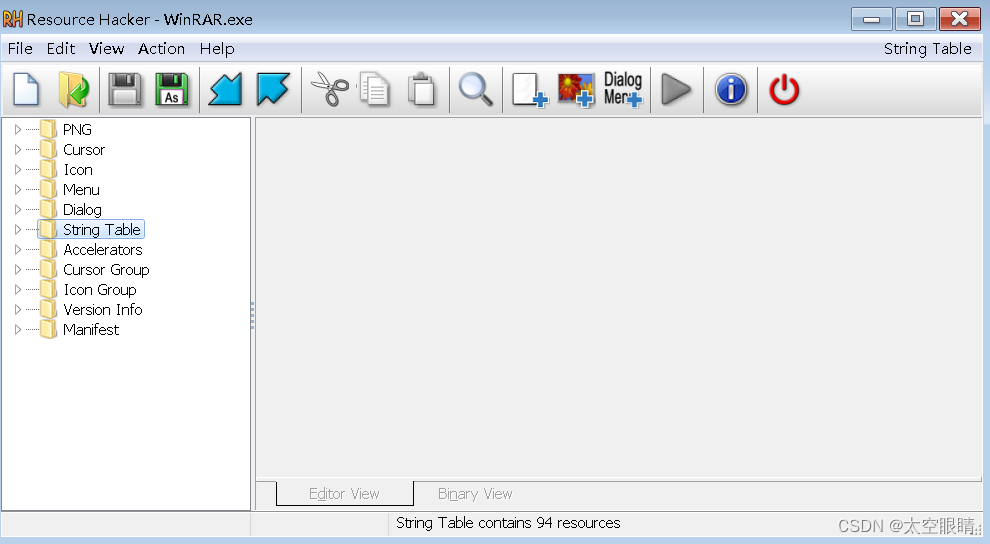Viewport: 990px width, 544px height.
Task: Click the 'String Table' label in the menu bar
Action: (x=927, y=49)
